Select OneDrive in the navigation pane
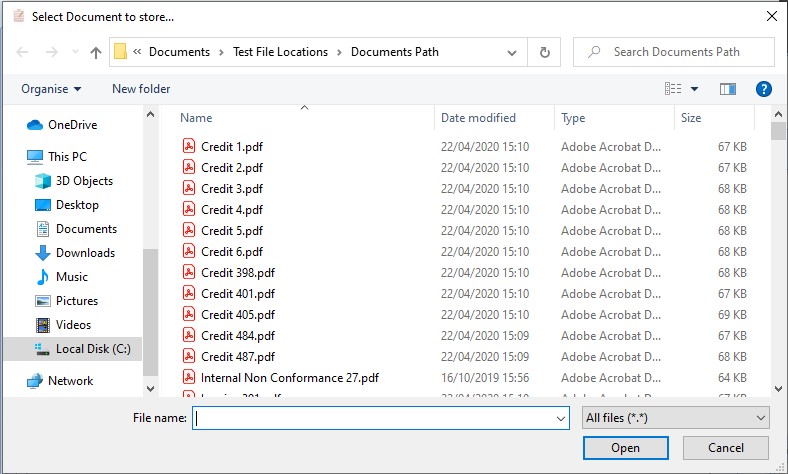Image resolution: width=788 pixels, height=474 pixels. pyautogui.click(x=72, y=125)
